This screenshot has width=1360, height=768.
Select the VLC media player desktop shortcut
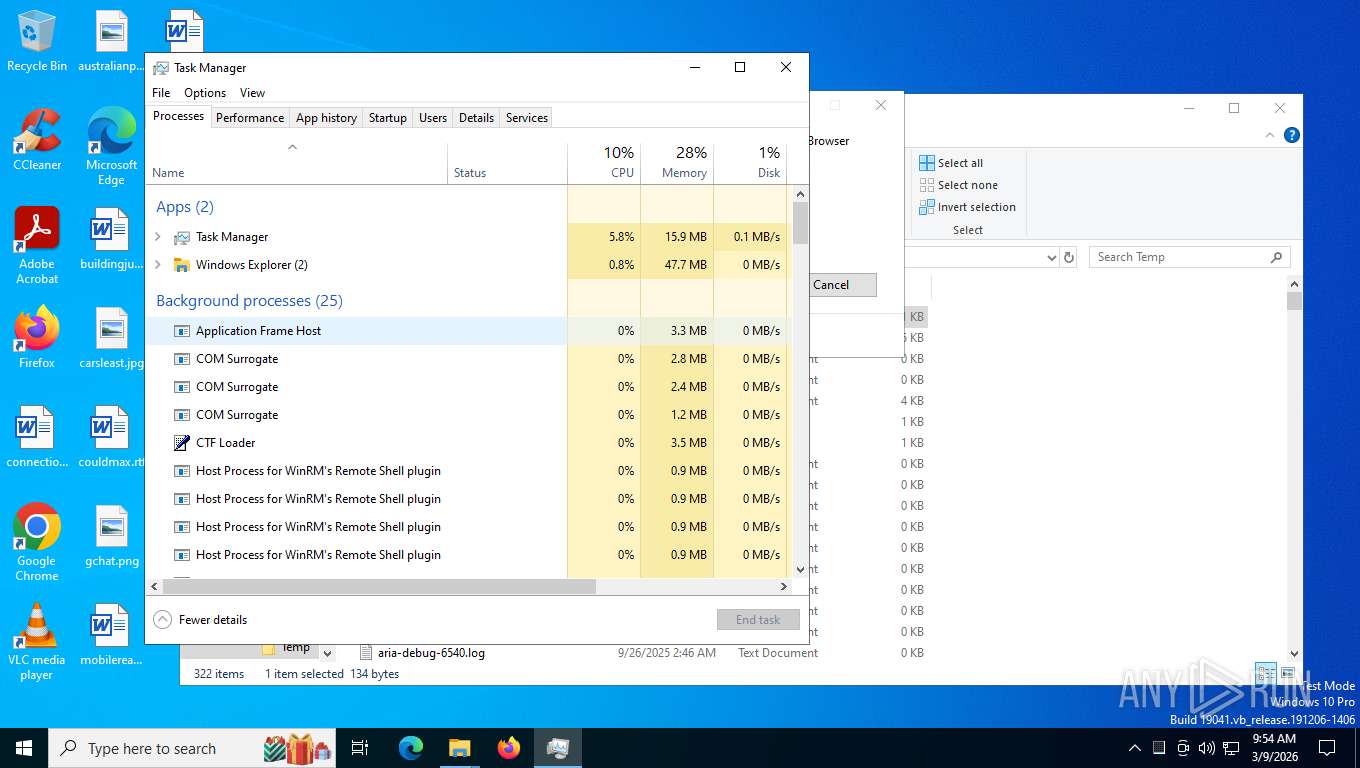(37, 641)
